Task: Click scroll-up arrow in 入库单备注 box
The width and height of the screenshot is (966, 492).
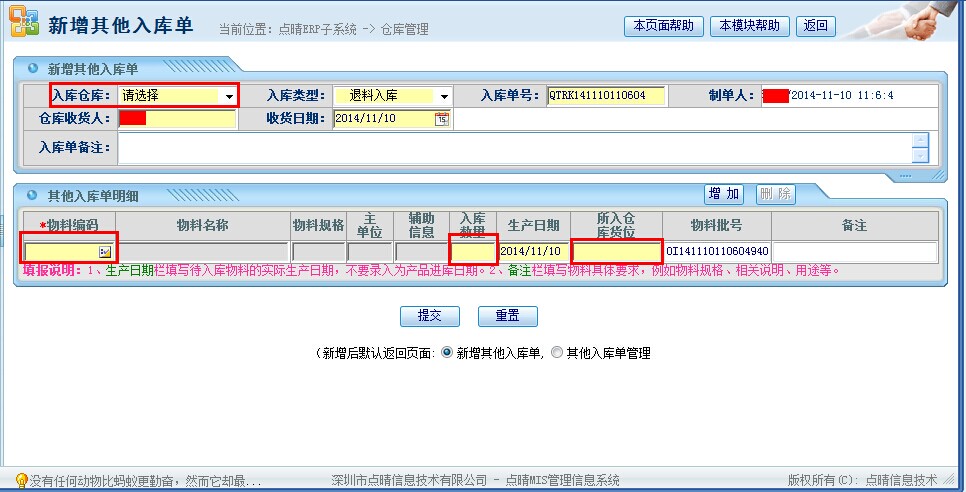Action: [x=920, y=141]
